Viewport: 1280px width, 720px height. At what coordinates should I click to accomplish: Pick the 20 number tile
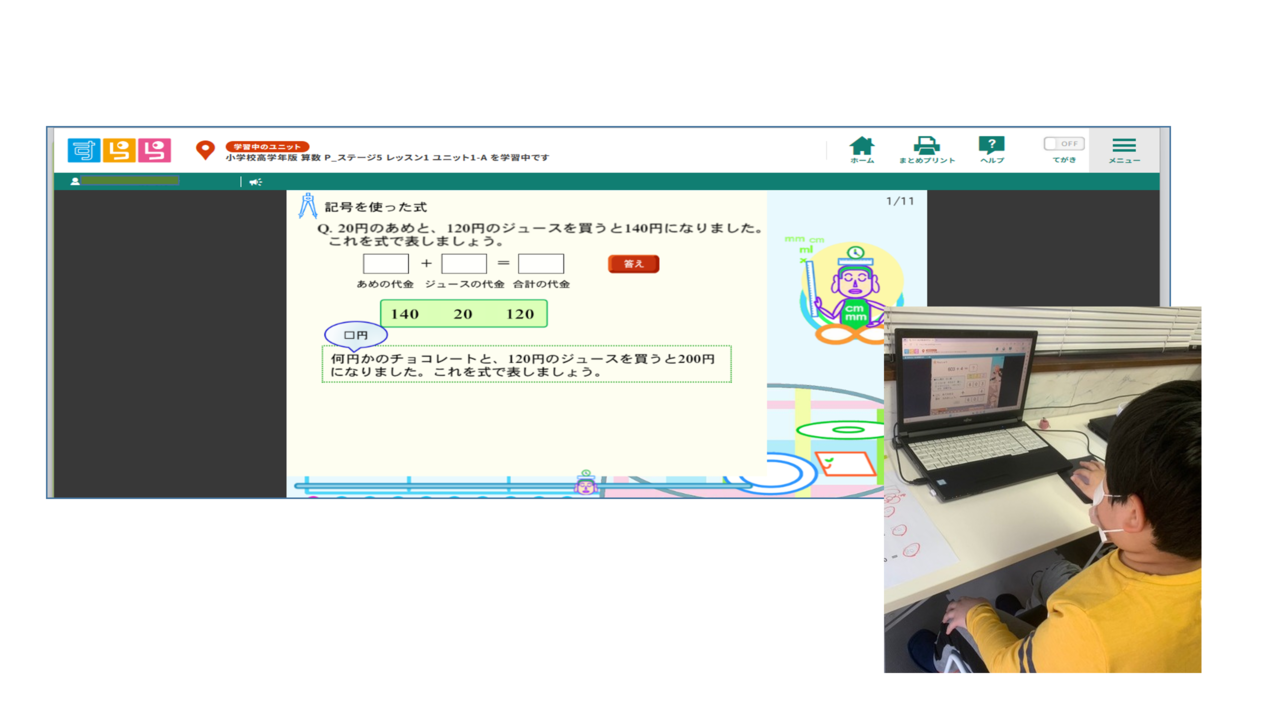[x=463, y=314]
